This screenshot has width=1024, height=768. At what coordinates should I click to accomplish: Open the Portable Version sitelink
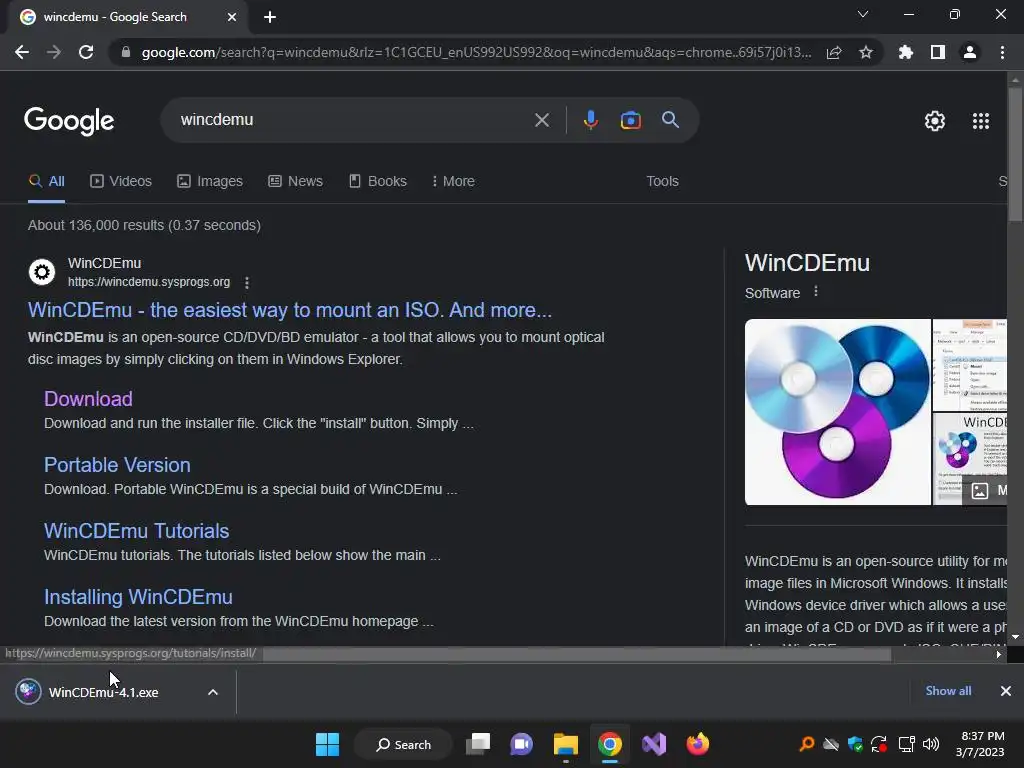click(x=118, y=465)
